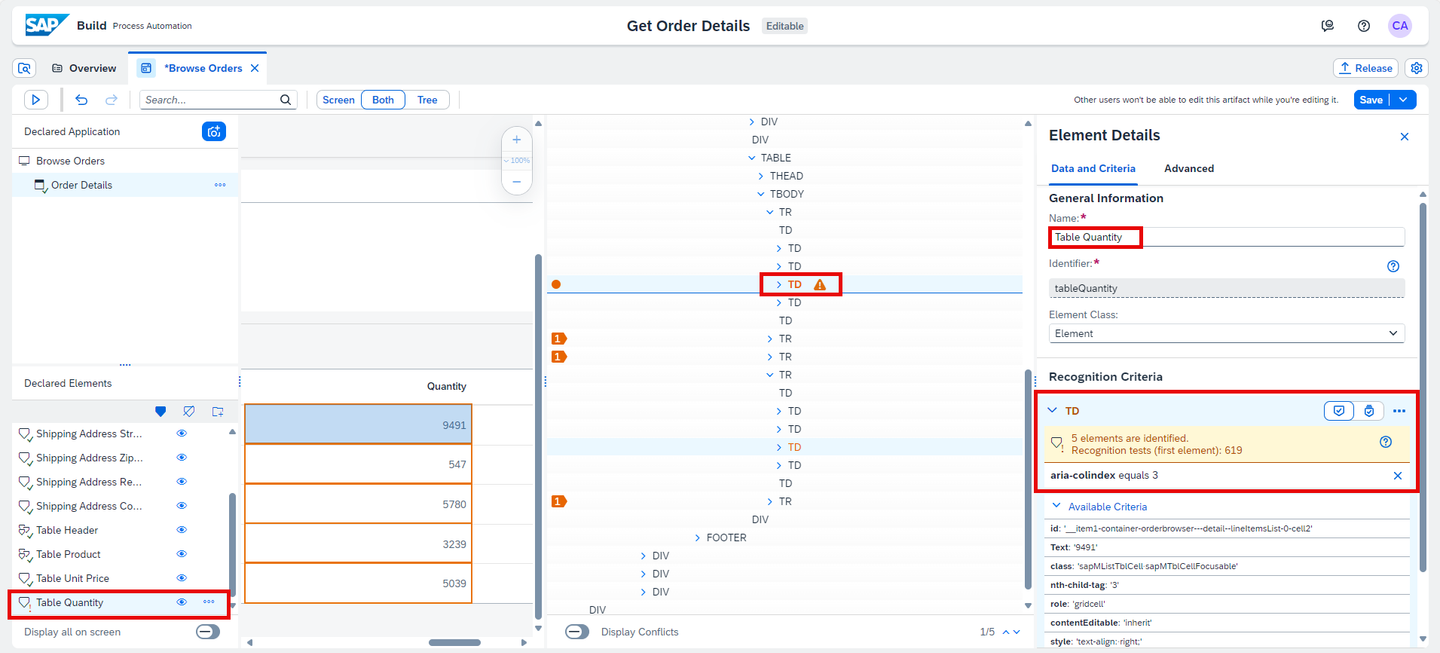Select the 9491 quantity cell in preview
This screenshot has height=653, width=1440.
pos(358,424)
